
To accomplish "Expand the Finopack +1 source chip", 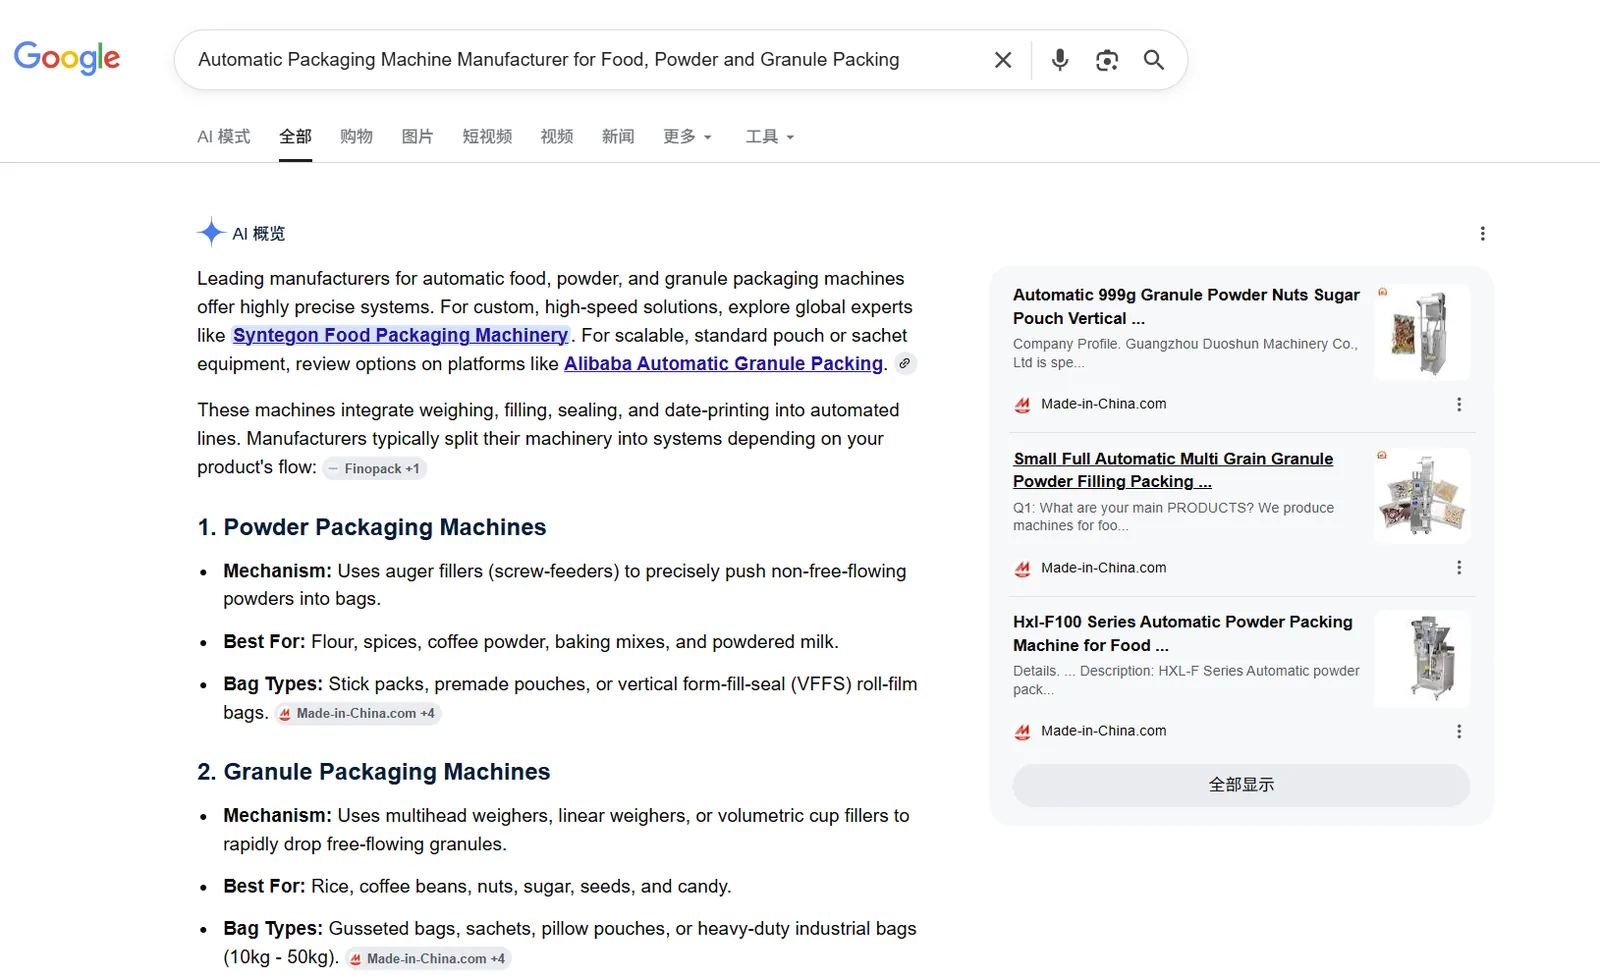I will 374,469.
